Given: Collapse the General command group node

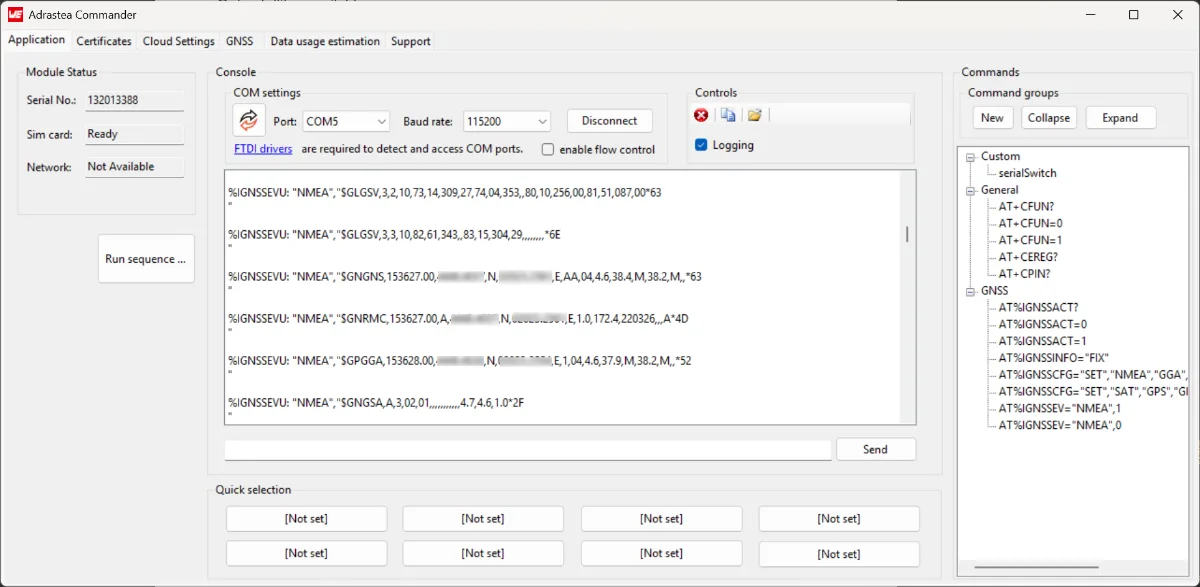Looking at the screenshot, I should pyautogui.click(x=969, y=190).
